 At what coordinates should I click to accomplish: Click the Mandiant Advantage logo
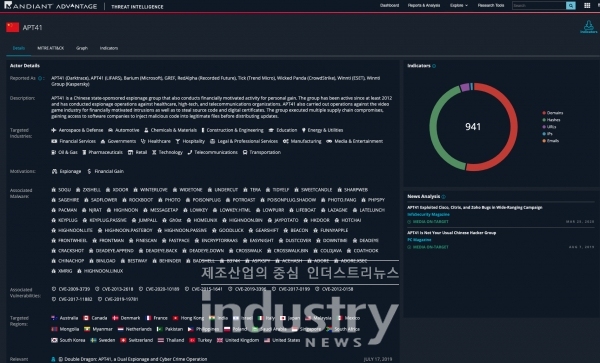pyautogui.click(x=51, y=6)
